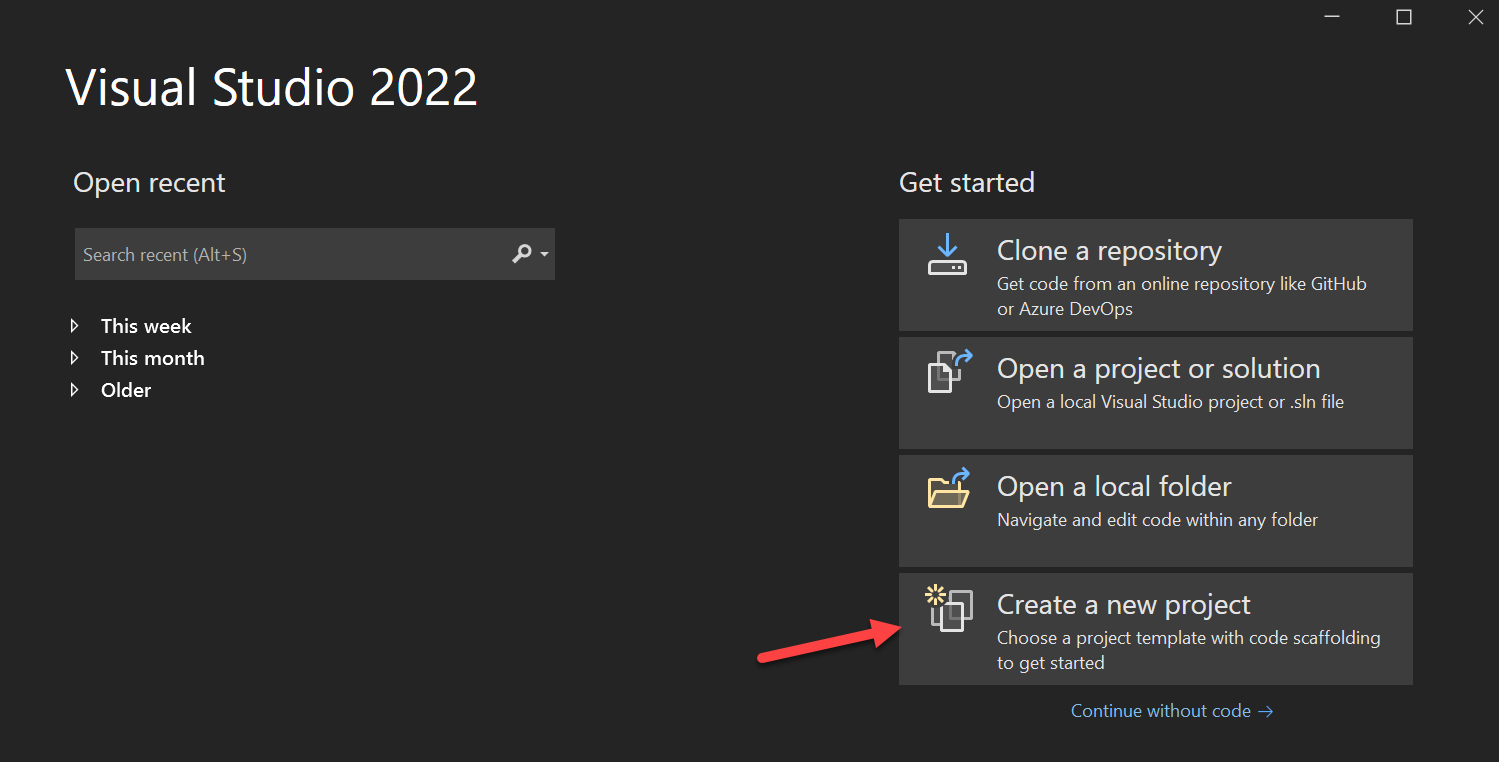Select the Older label
Screen dimensions: 1499x762
(x=126, y=390)
